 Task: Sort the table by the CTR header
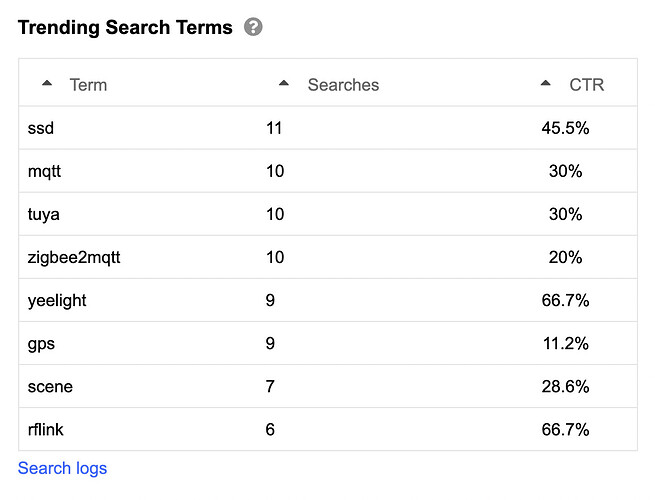pos(586,85)
